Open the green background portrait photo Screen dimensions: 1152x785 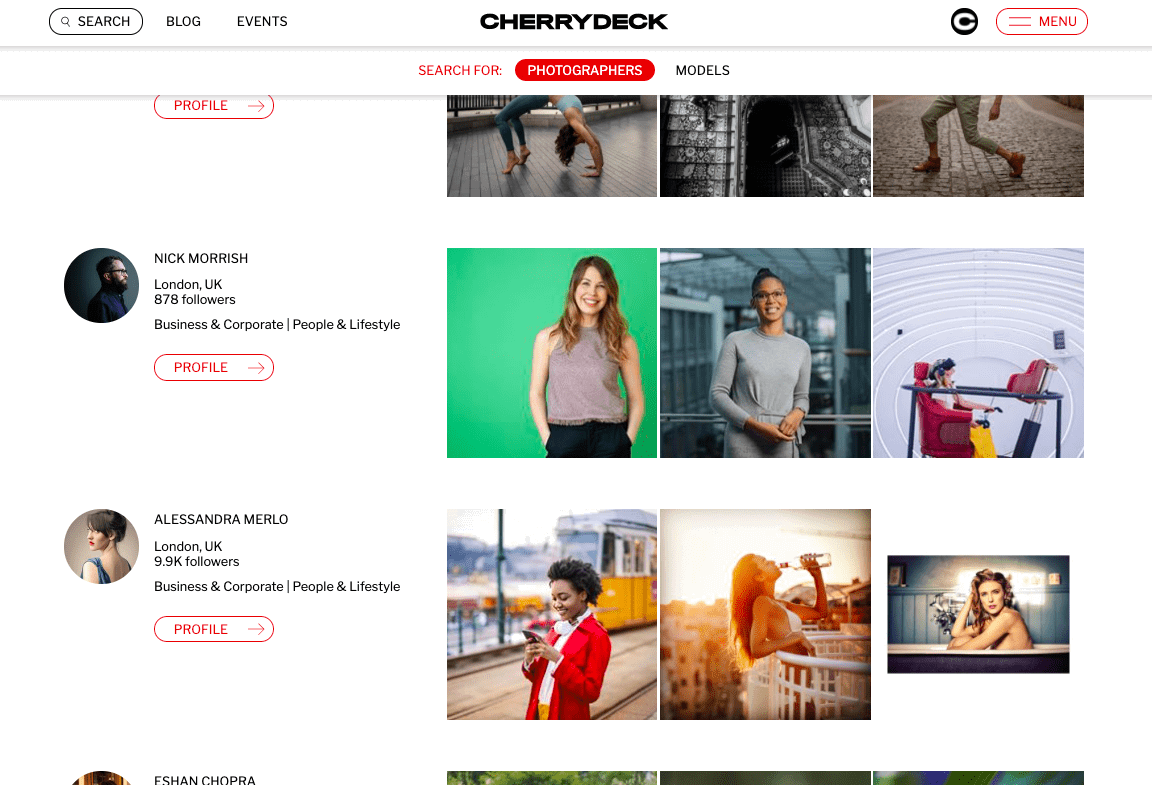tap(552, 353)
